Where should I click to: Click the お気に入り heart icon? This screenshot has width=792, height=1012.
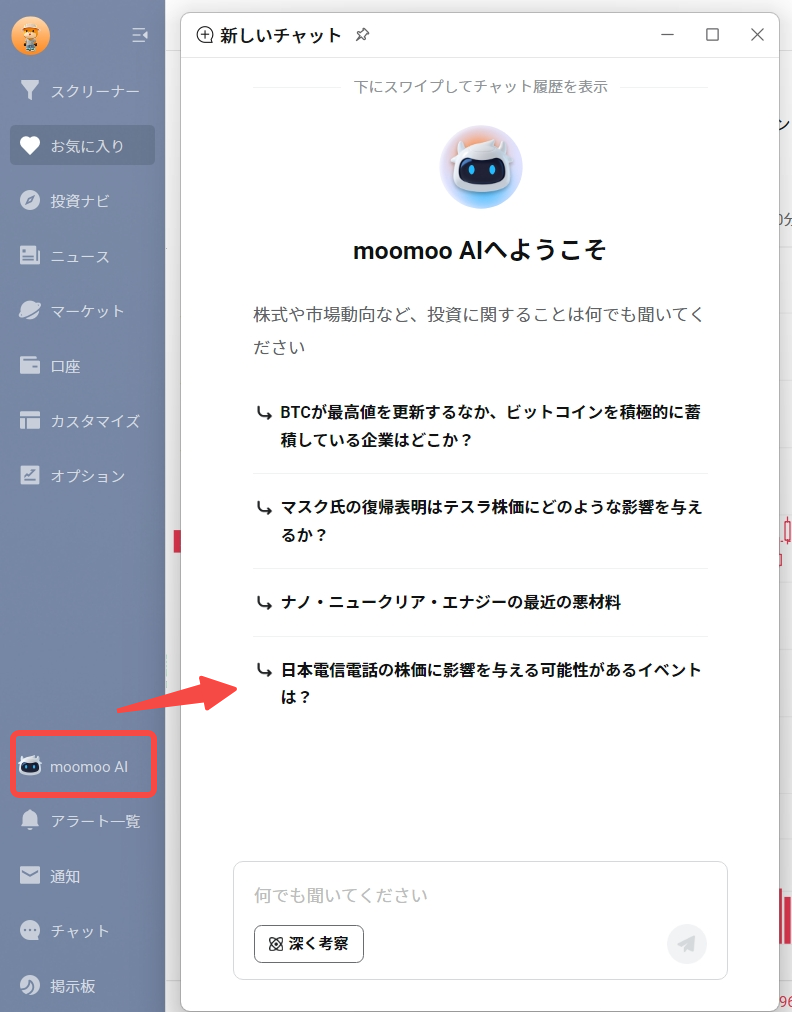point(30,145)
